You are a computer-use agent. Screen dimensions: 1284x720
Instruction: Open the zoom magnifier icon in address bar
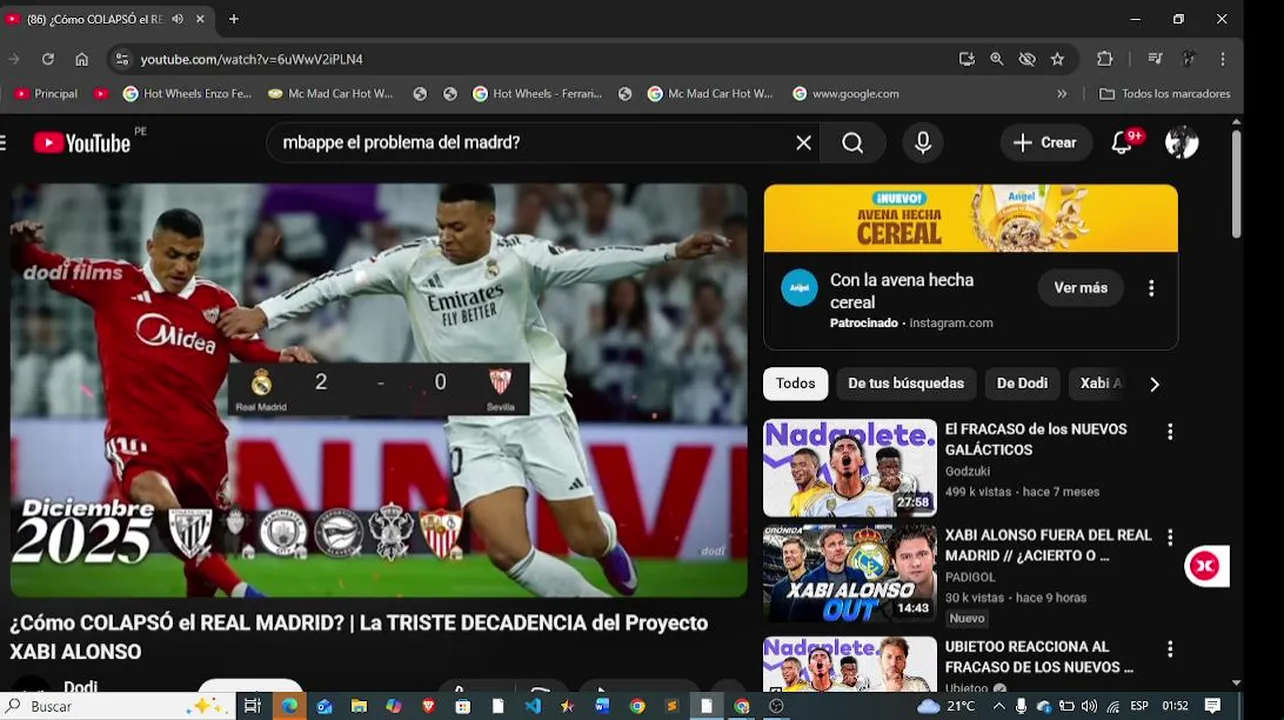click(997, 59)
